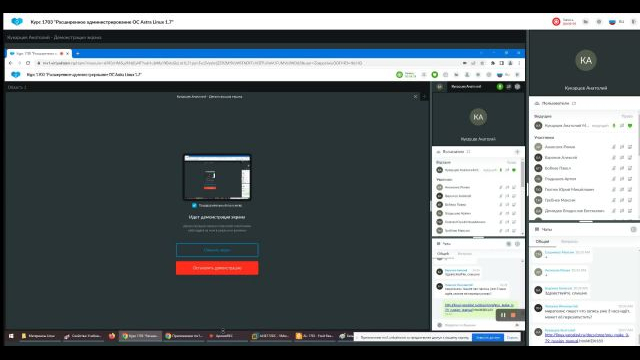Click the red Остановить демонстрацию button
The height and width of the screenshot is (360, 640).
[217, 268]
